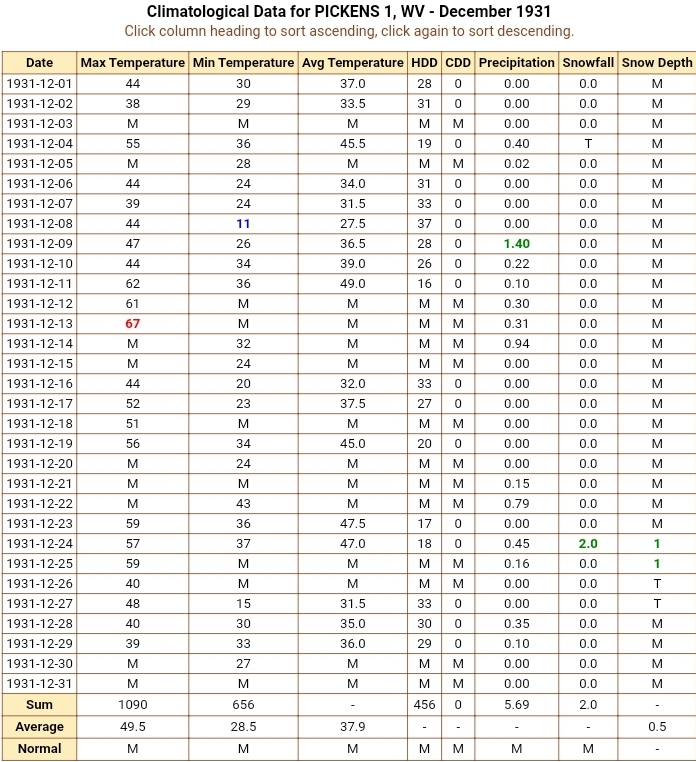This screenshot has height=762, width=696.
Task: Sort by the CDD column heading
Action: click(458, 63)
